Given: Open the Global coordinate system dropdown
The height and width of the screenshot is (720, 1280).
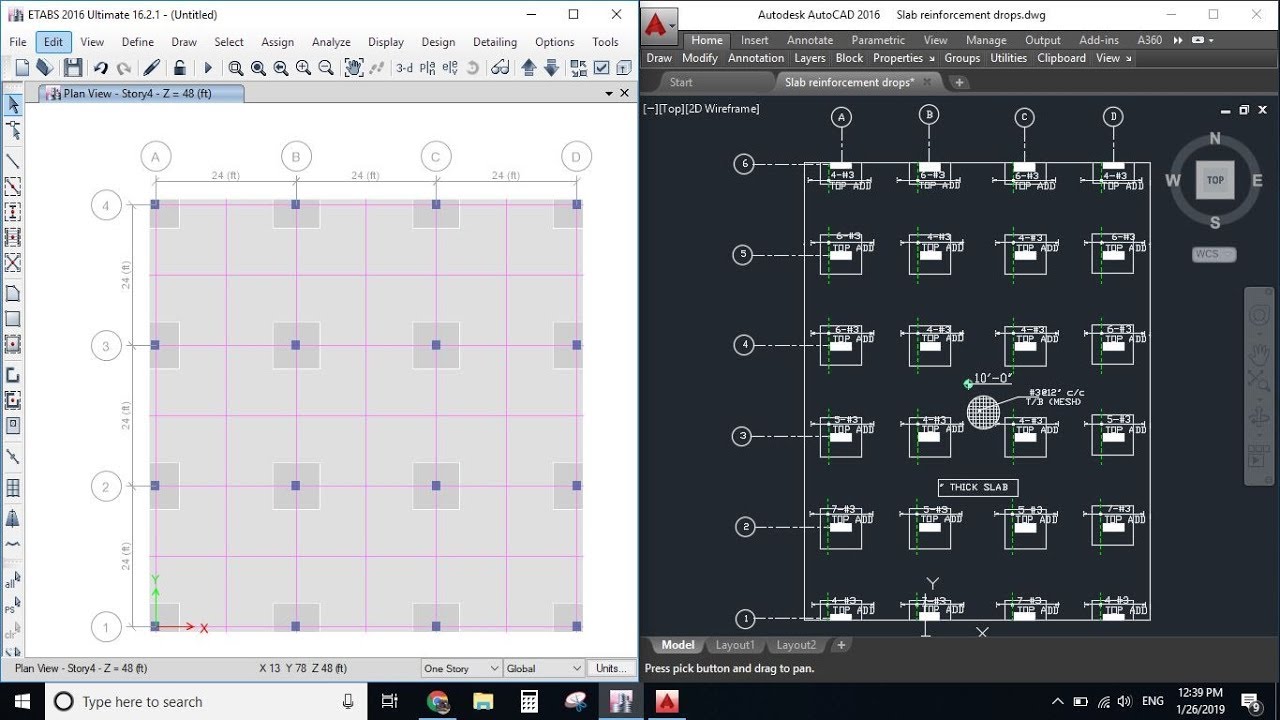Looking at the screenshot, I should point(544,668).
